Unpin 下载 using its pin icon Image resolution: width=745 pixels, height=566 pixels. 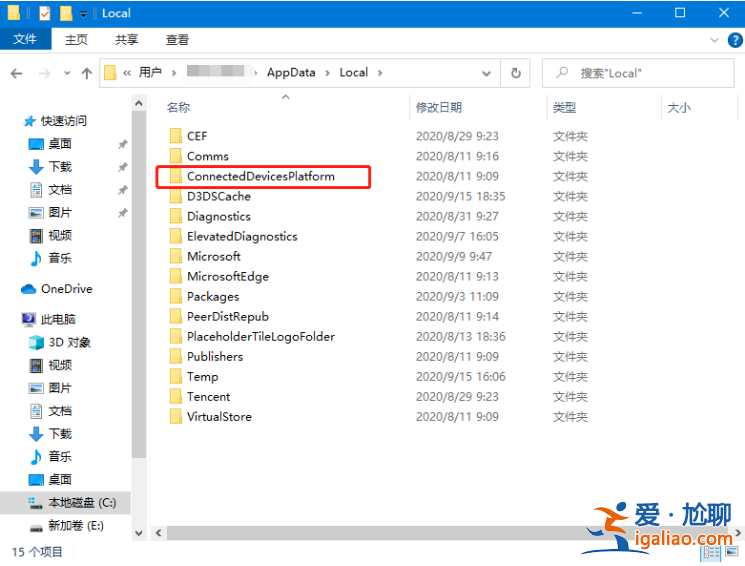point(123,167)
